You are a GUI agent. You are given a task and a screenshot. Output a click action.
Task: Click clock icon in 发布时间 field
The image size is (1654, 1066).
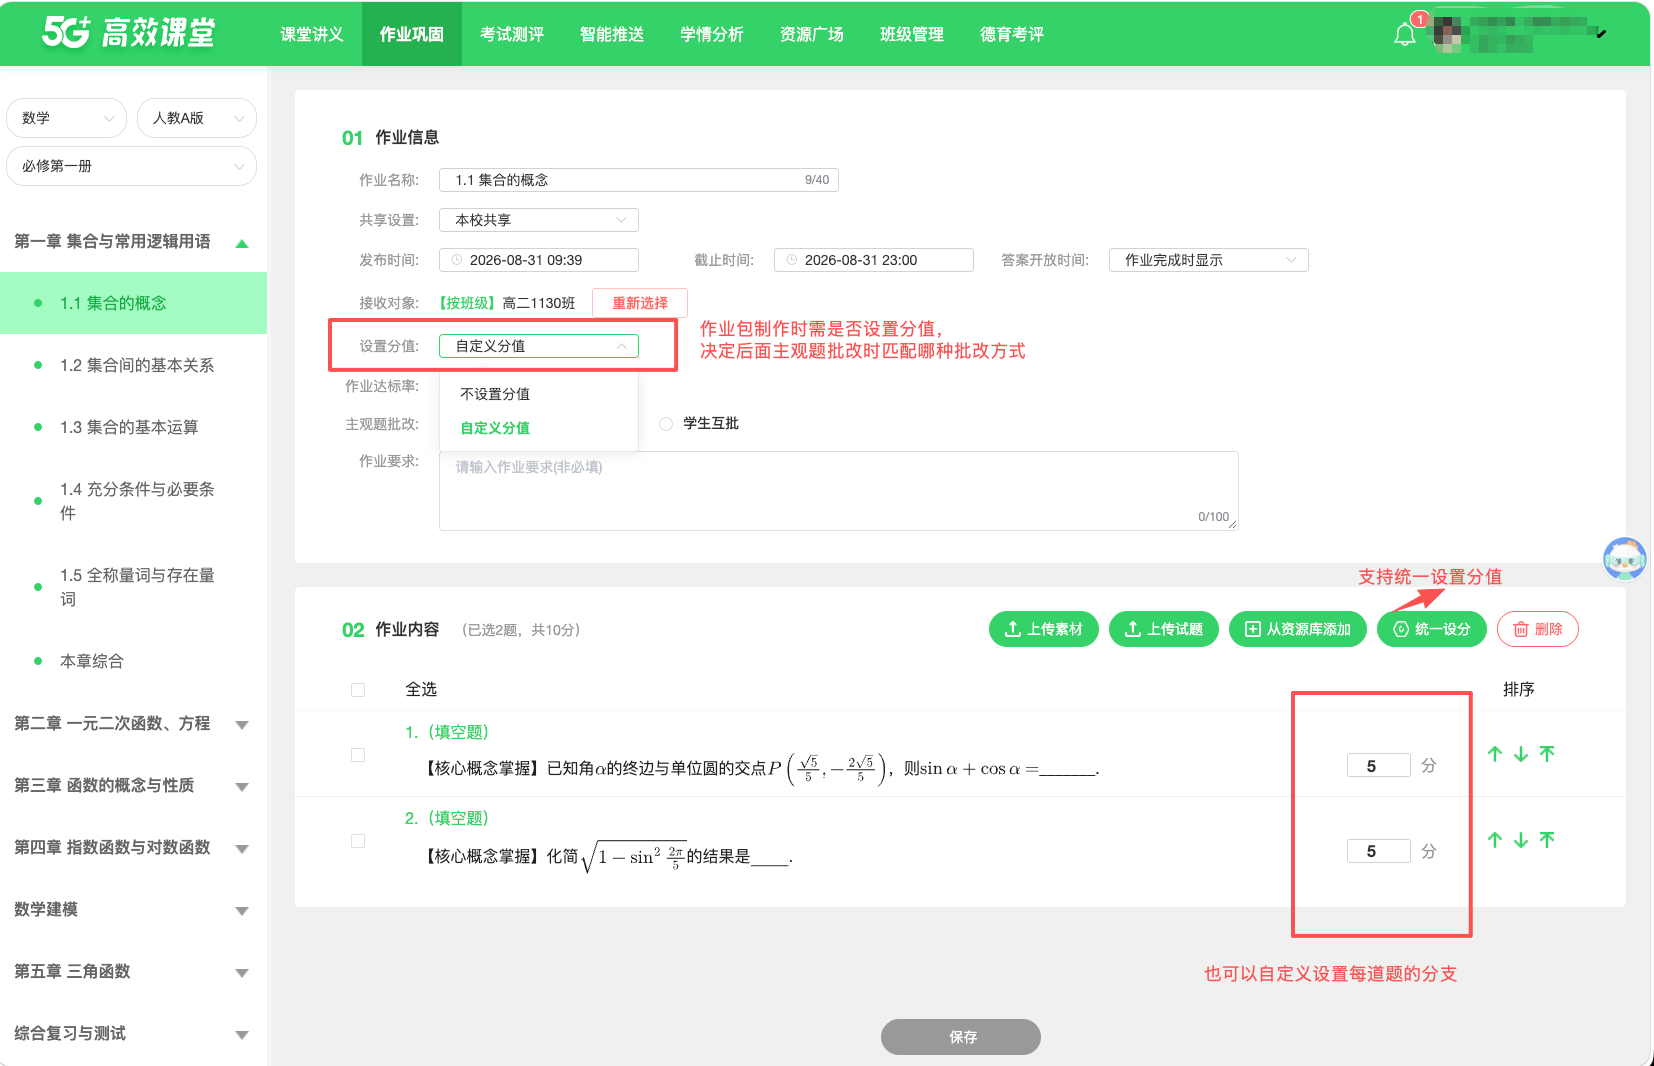(457, 260)
